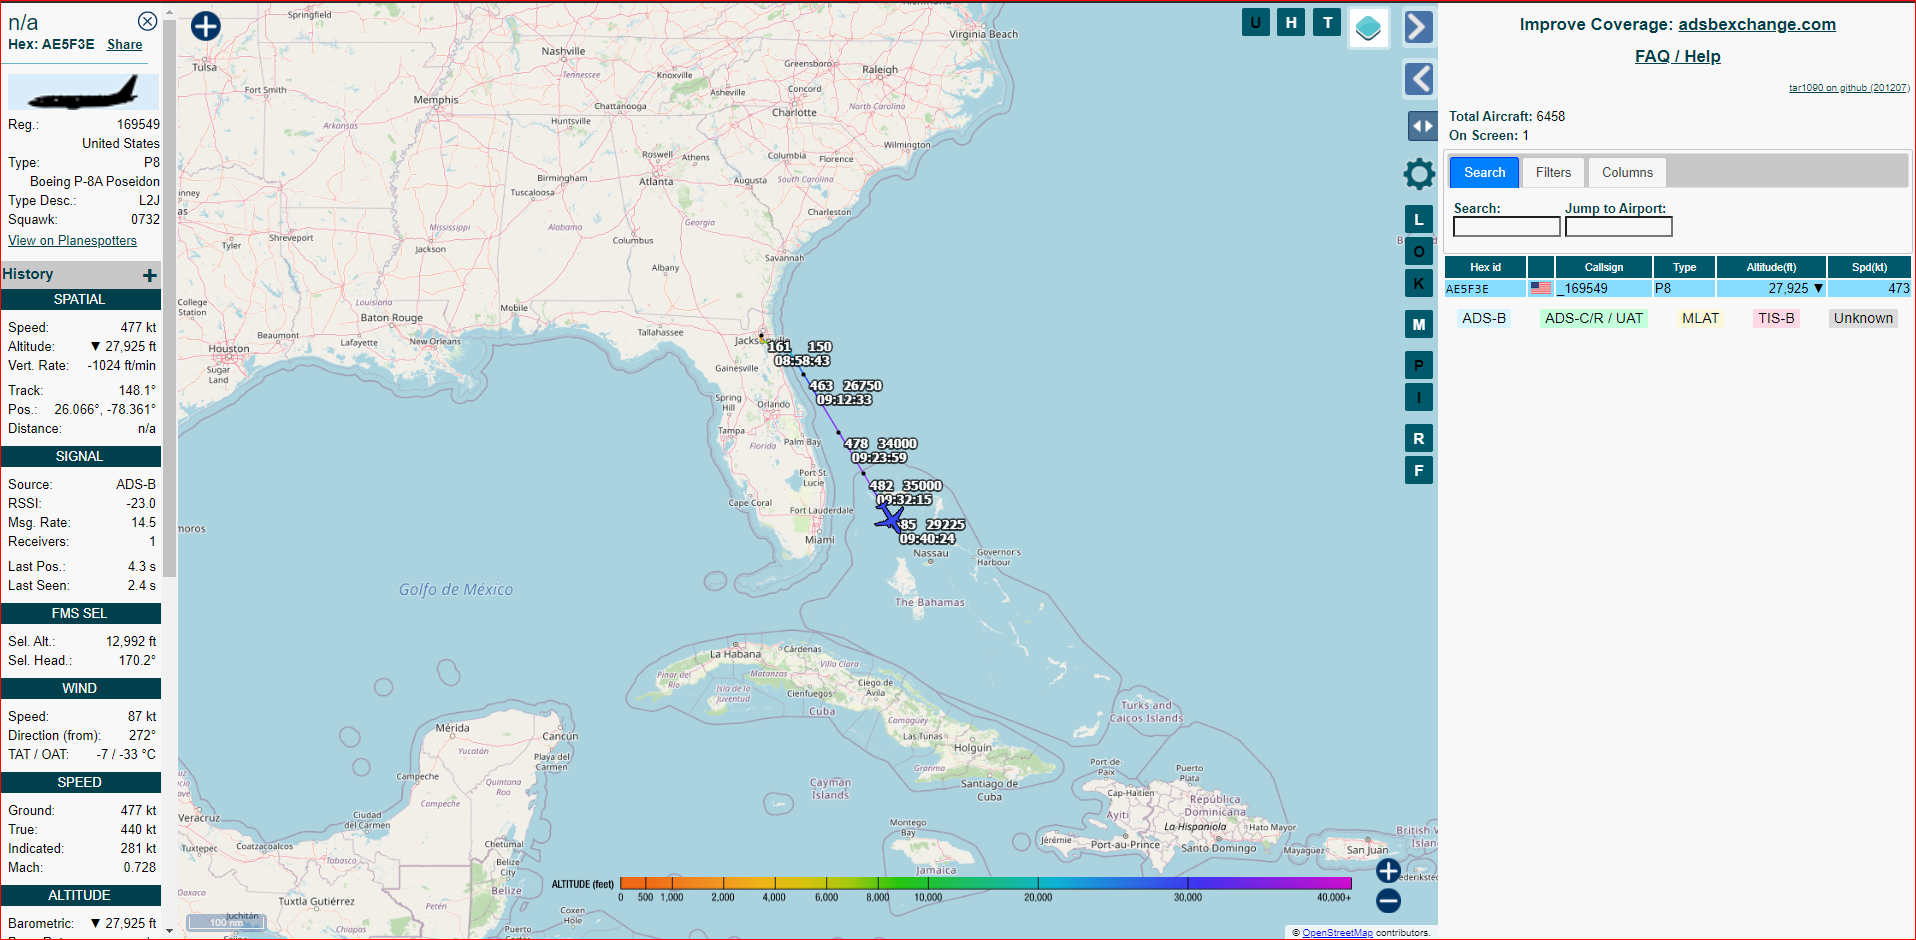Click the 09:12:33 track label

844,400
